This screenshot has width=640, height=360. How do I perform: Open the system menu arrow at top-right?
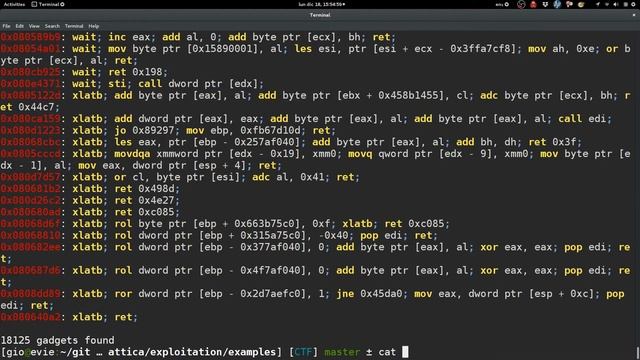[x=634, y=4]
